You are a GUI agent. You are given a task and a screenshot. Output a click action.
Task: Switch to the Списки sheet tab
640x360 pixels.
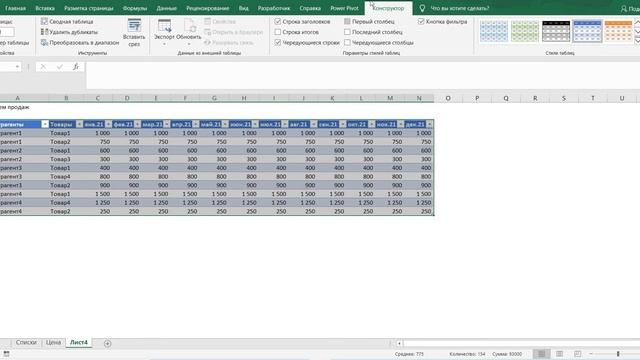(26, 342)
